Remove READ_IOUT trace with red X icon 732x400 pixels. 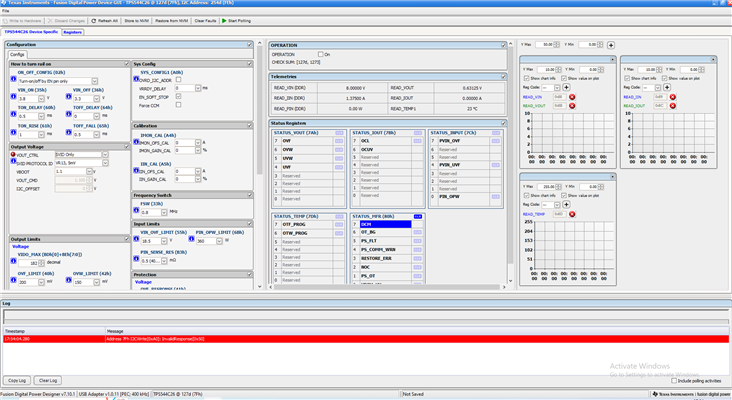[673, 106]
